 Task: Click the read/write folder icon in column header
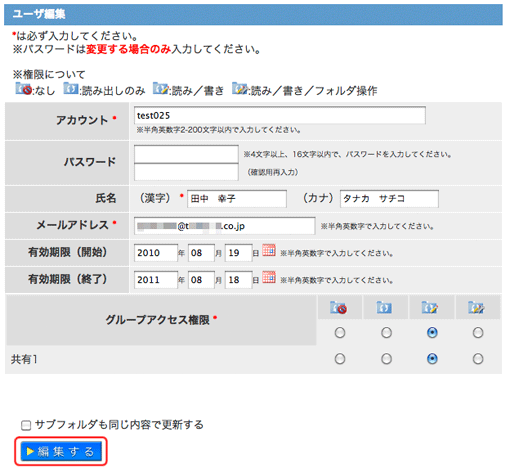point(430,307)
